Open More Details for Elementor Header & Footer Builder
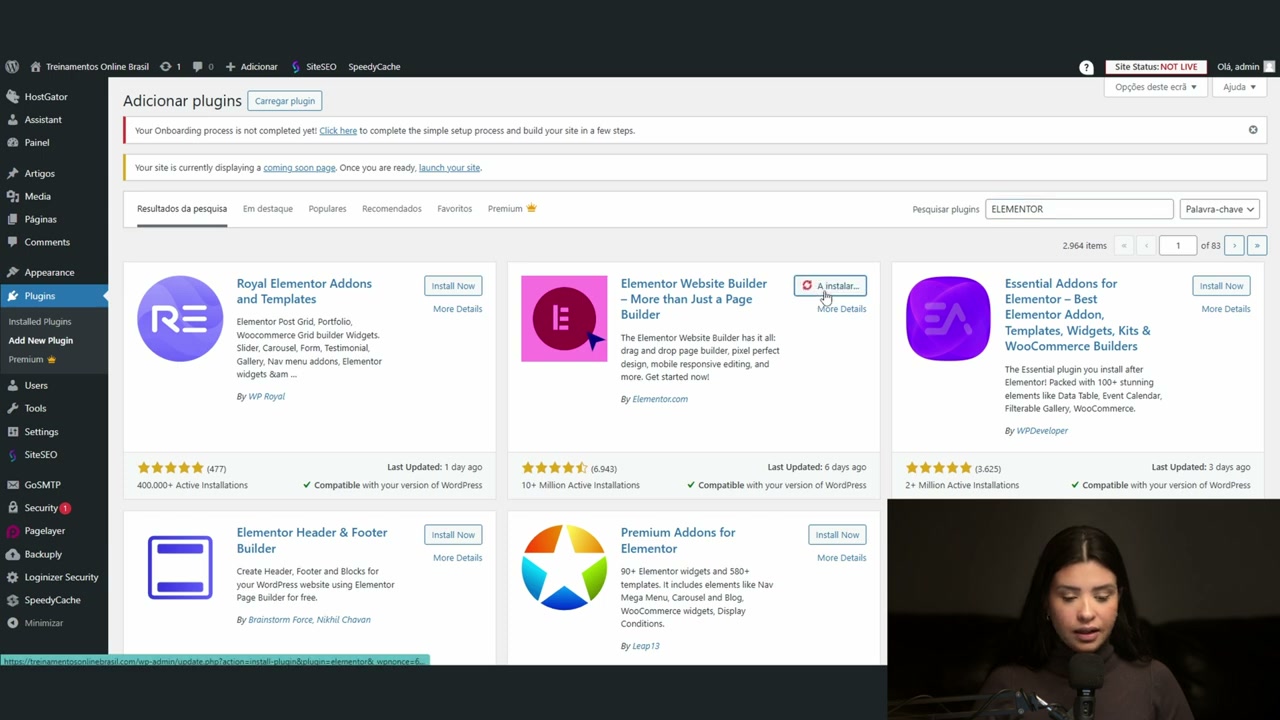The height and width of the screenshot is (720, 1280). [x=457, y=558]
